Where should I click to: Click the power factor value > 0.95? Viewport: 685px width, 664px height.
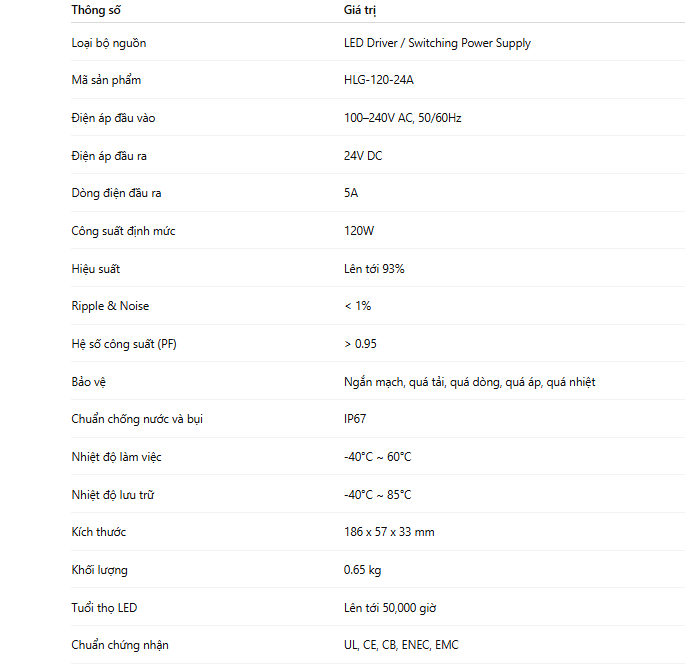[x=360, y=344]
